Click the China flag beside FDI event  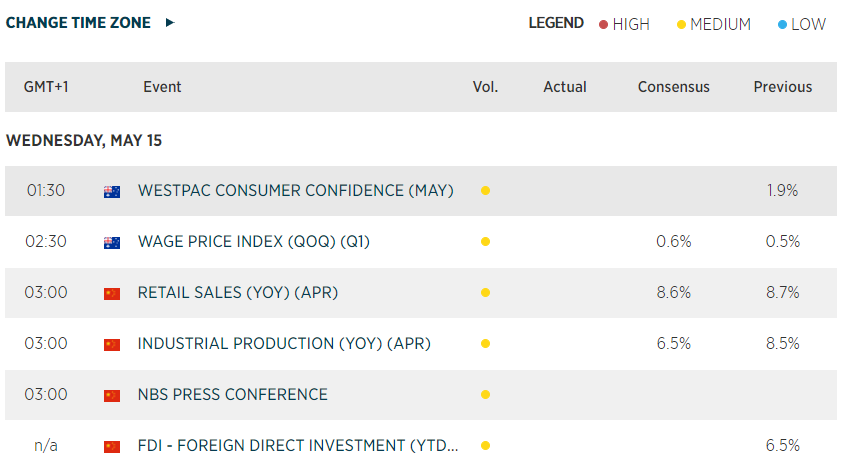point(112,446)
